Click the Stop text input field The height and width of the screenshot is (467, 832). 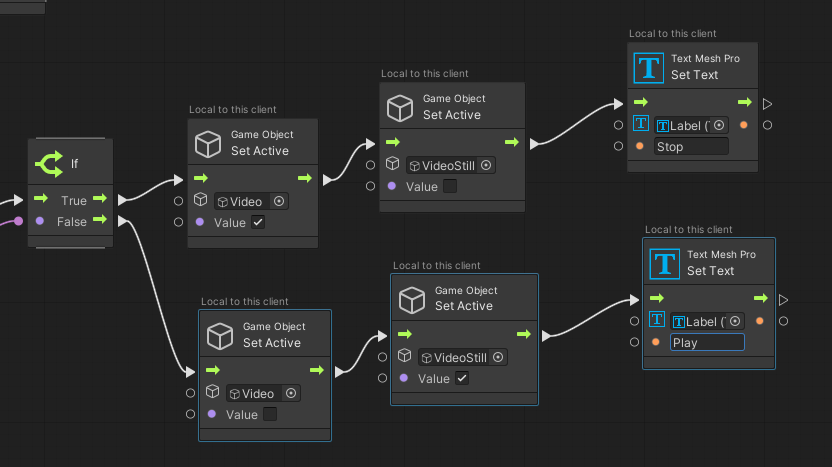pos(691,146)
